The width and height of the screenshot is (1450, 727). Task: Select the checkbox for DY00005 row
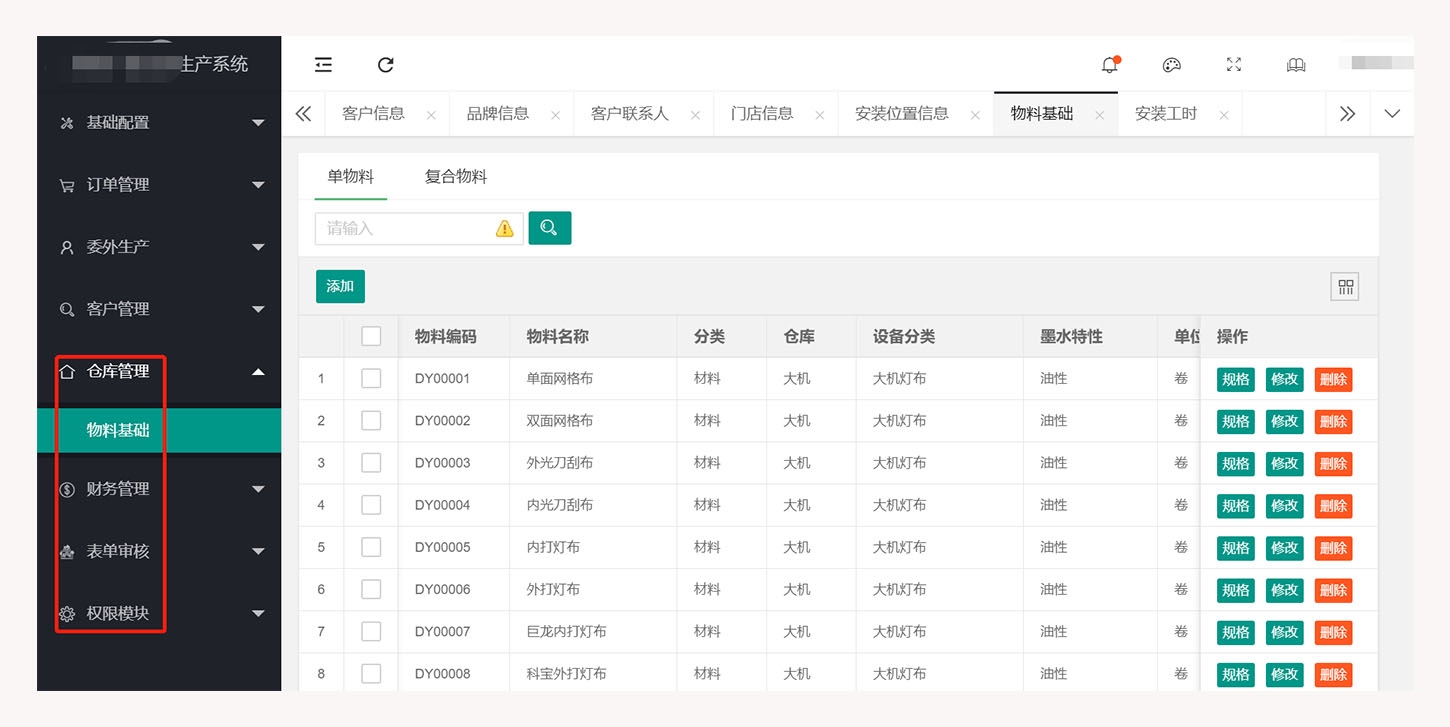click(371, 547)
